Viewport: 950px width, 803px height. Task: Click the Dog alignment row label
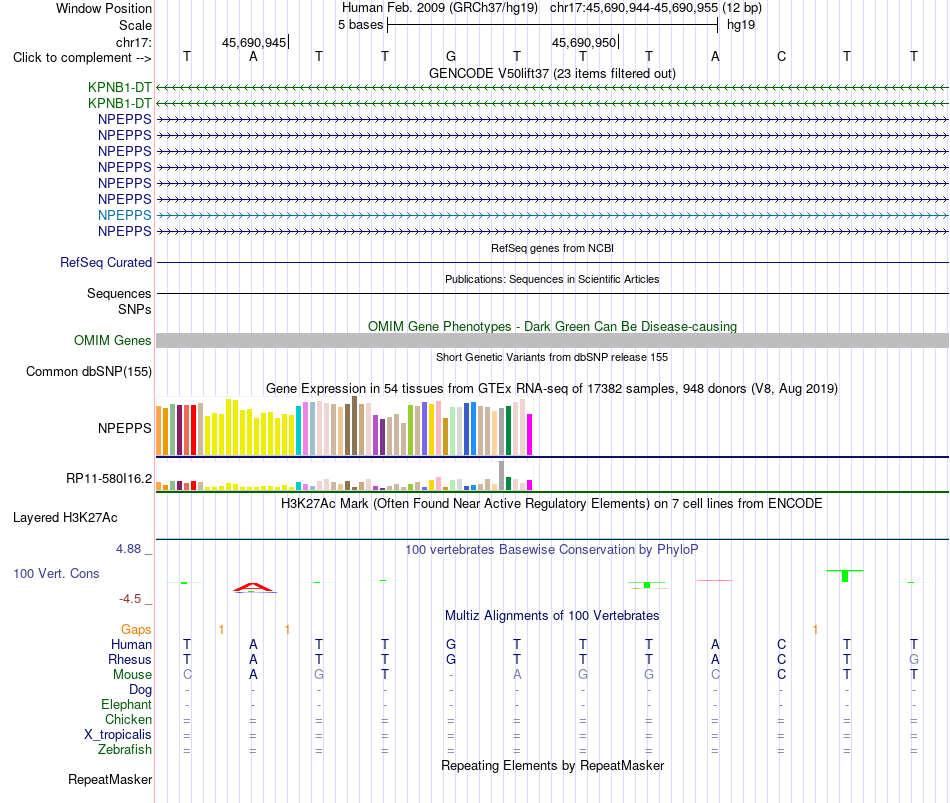pos(140,690)
